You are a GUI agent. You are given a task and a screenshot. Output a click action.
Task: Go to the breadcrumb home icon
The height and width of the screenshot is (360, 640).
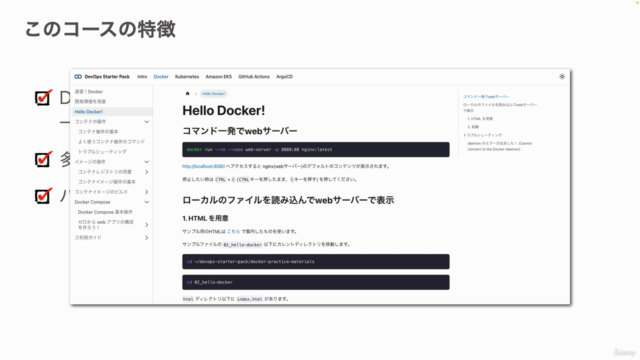click(188, 94)
